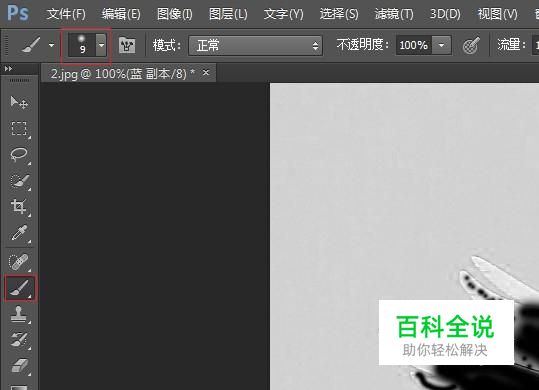This screenshot has width=539, height=390.
Task: Open the 滤镜(T) menu
Action: click(x=394, y=14)
